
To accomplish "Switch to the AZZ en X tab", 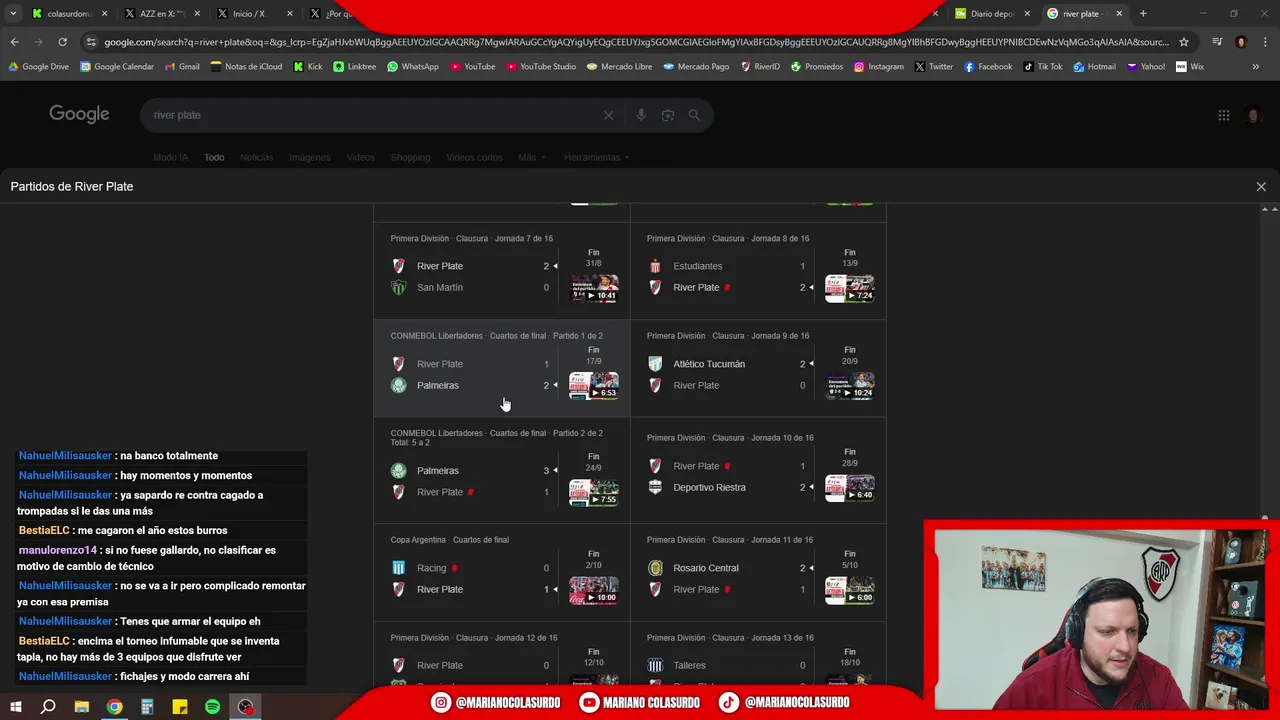I will (161, 14).
